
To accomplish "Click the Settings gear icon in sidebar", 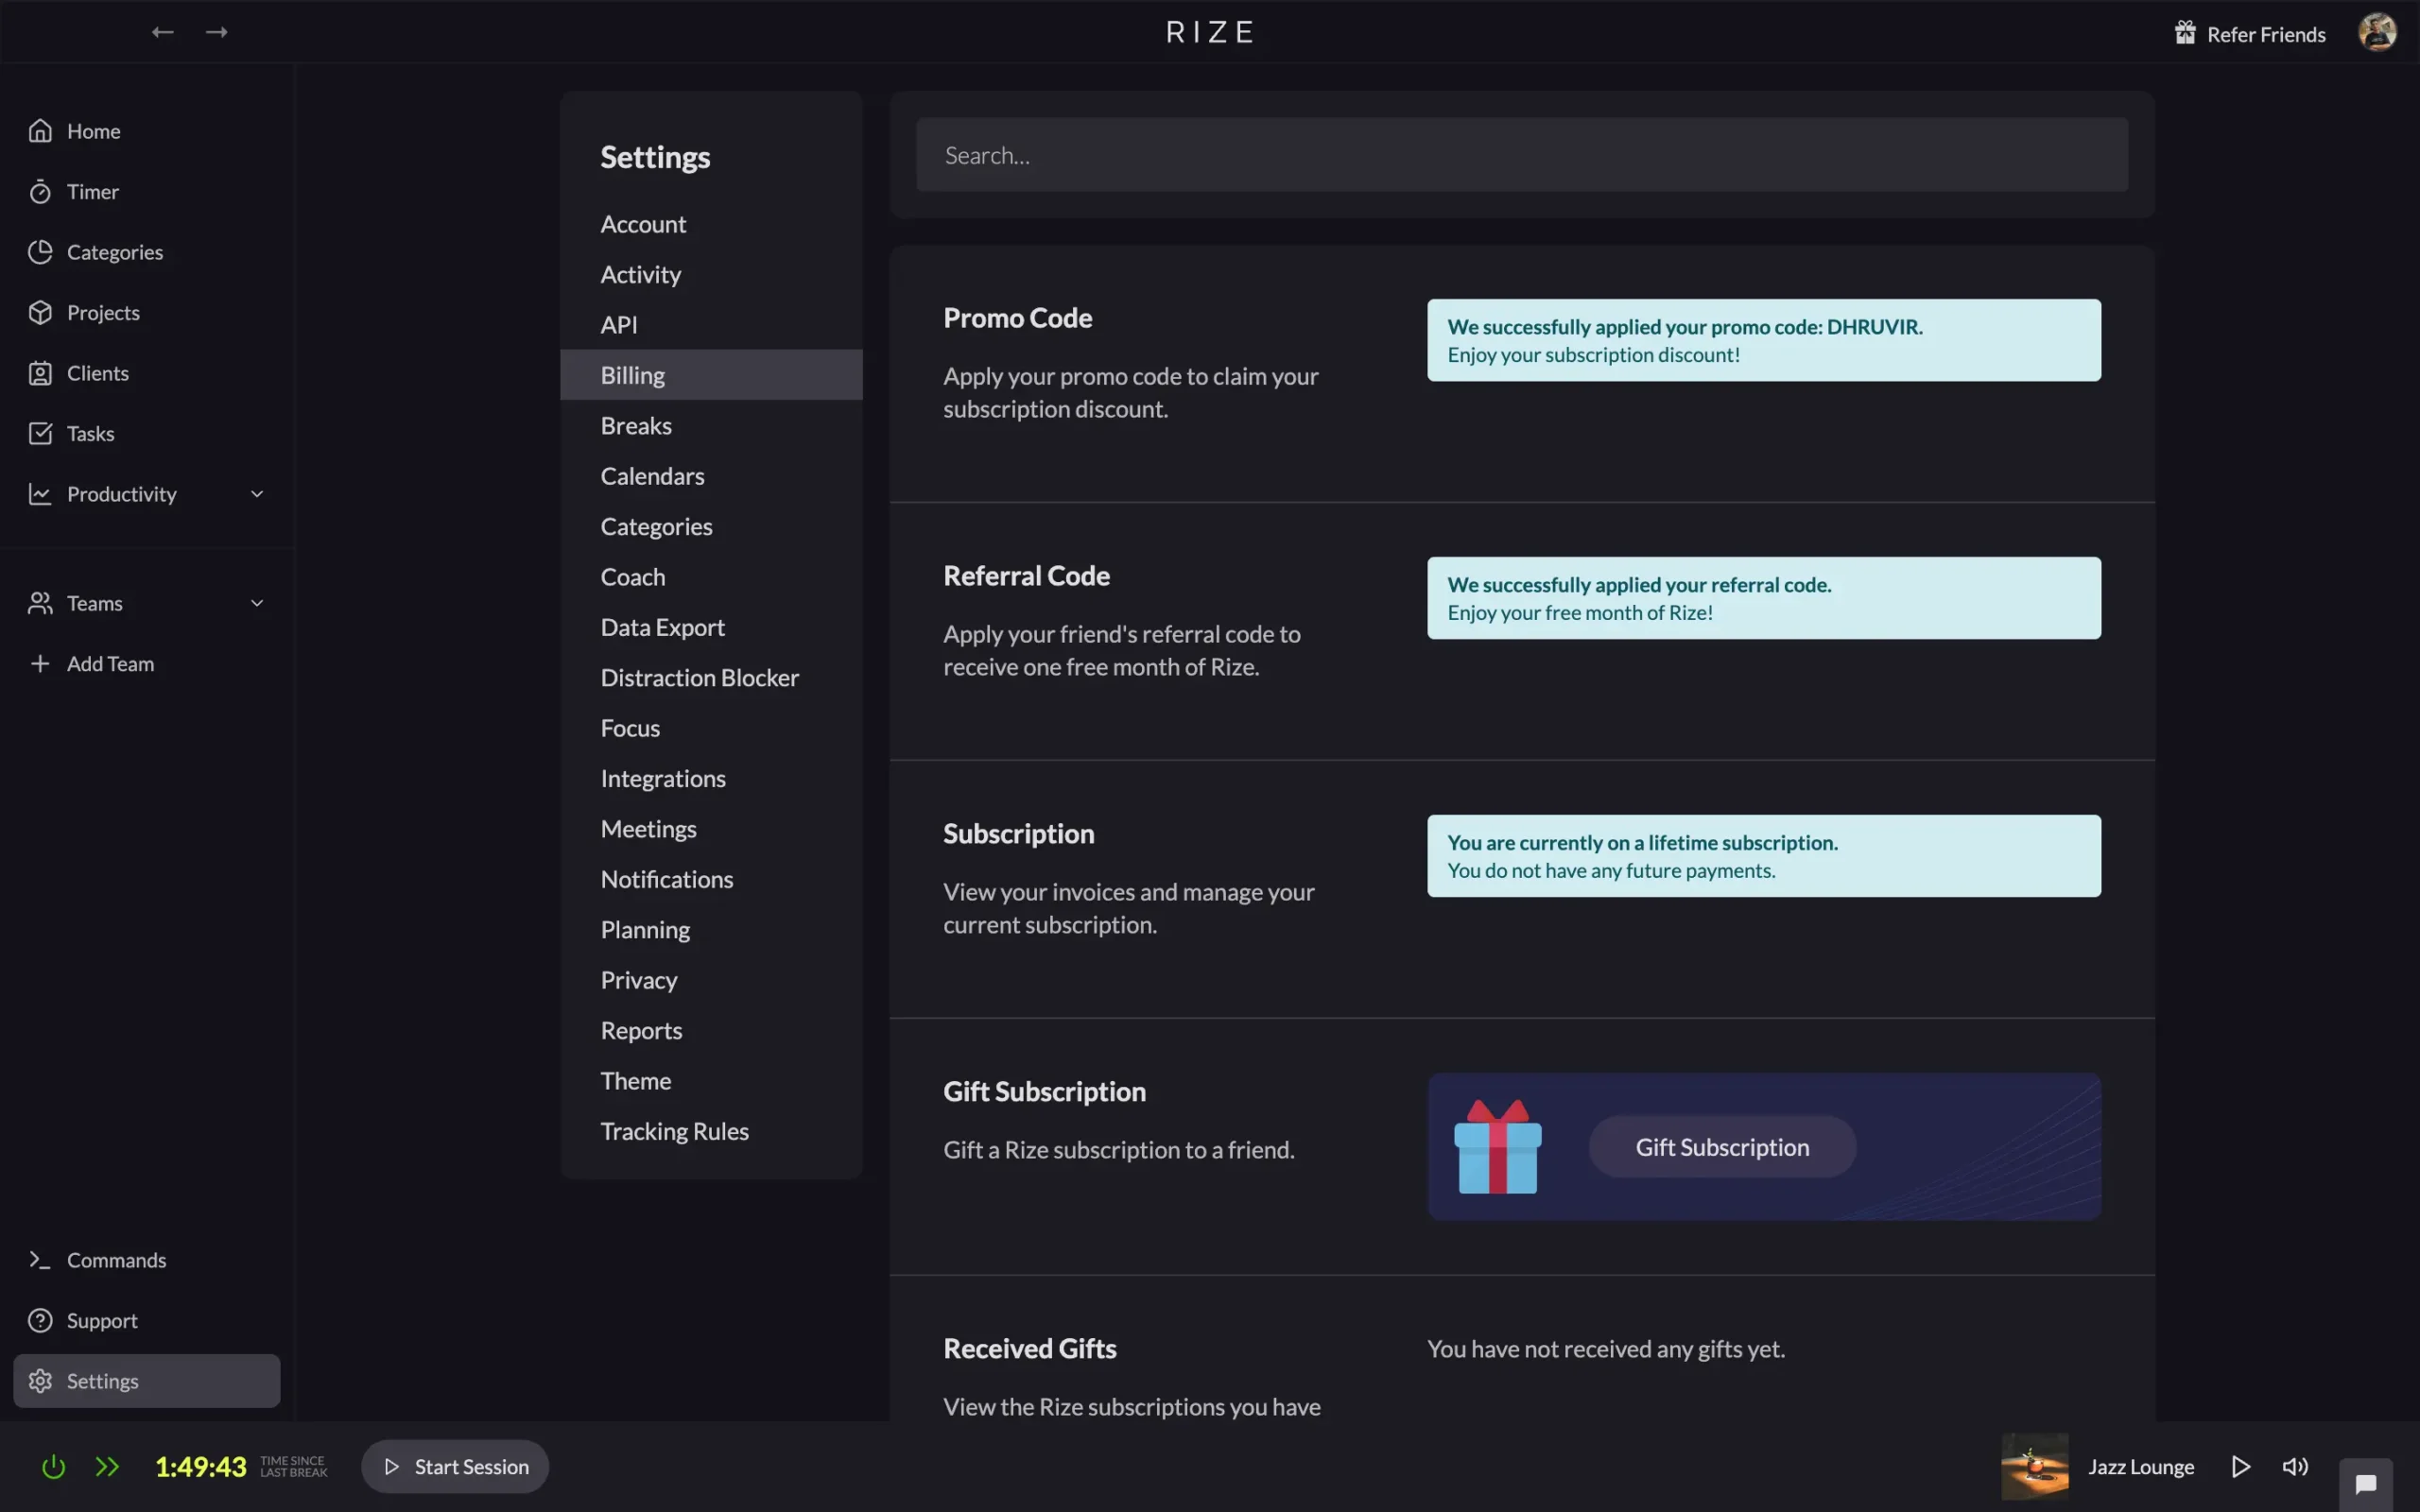I will [40, 1381].
